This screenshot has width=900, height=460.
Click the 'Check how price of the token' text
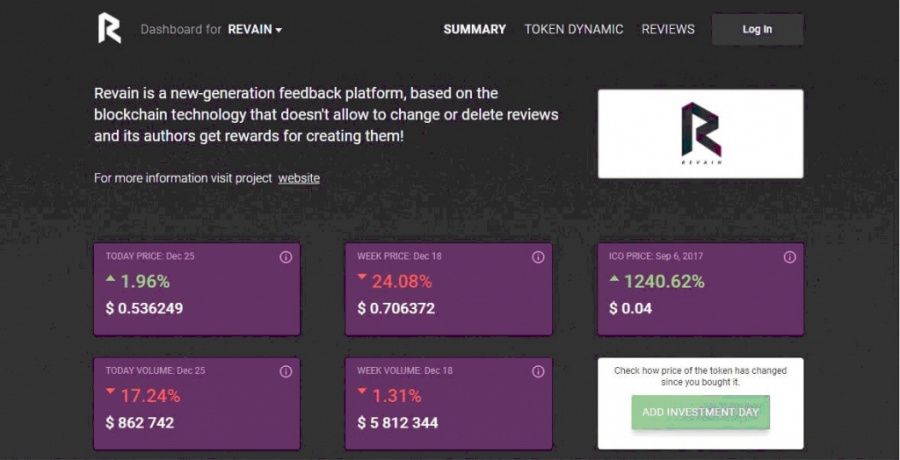pos(700,376)
